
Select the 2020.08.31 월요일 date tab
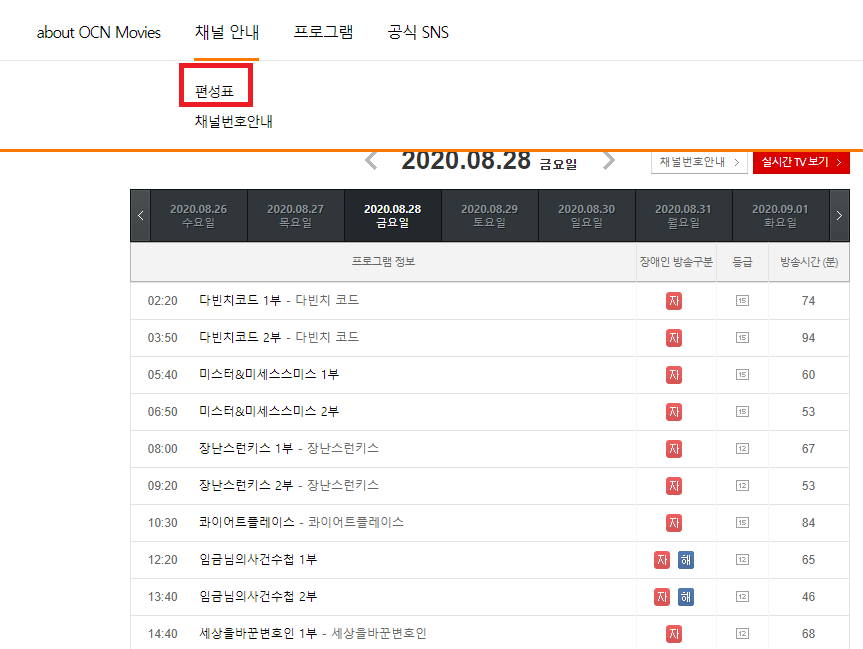click(683, 215)
